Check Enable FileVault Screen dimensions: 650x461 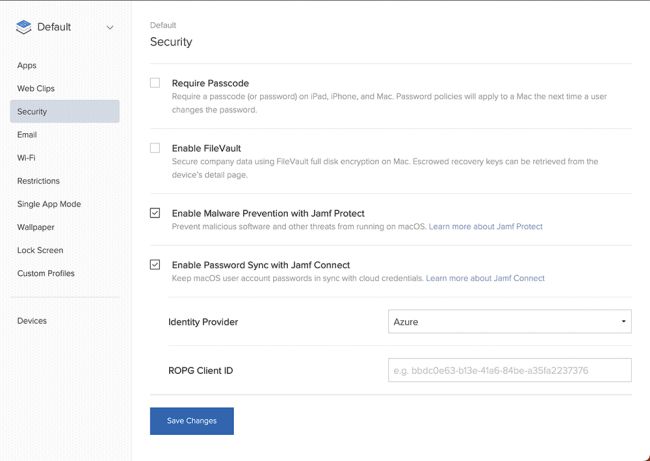(x=155, y=148)
